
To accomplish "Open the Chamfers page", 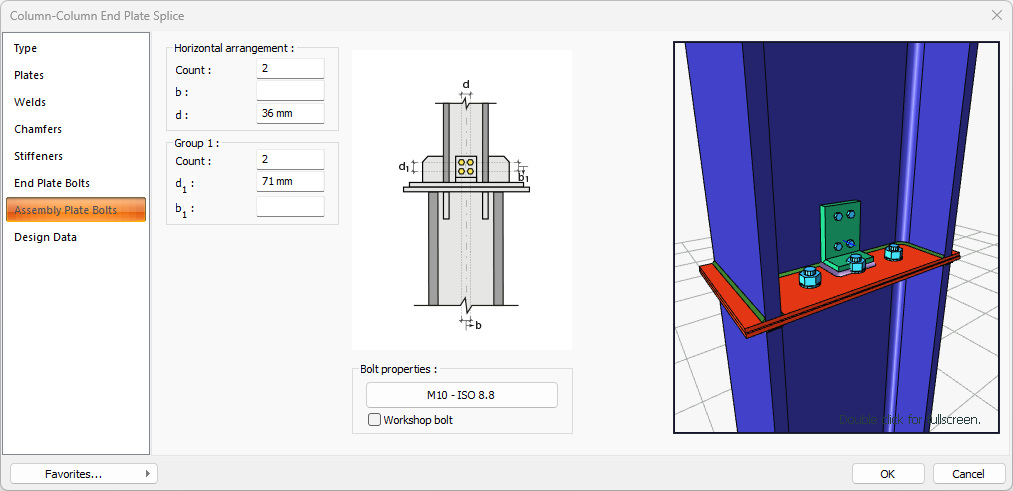I will [x=38, y=129].
